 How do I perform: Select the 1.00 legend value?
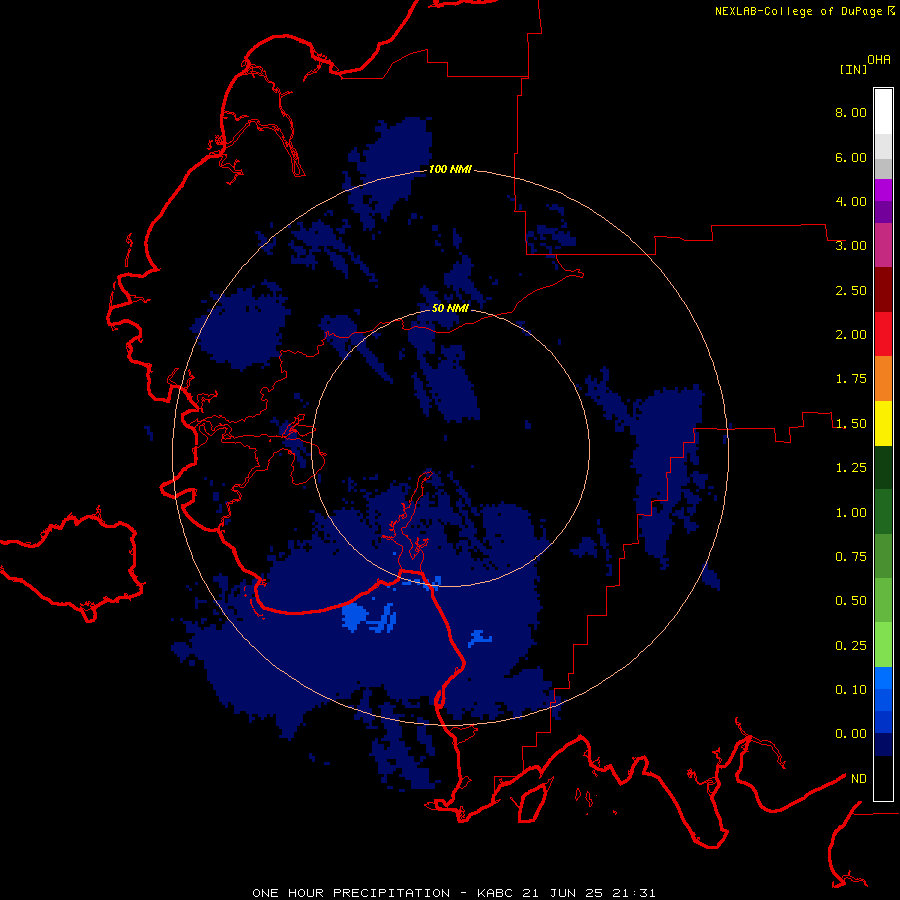(851, 513)
